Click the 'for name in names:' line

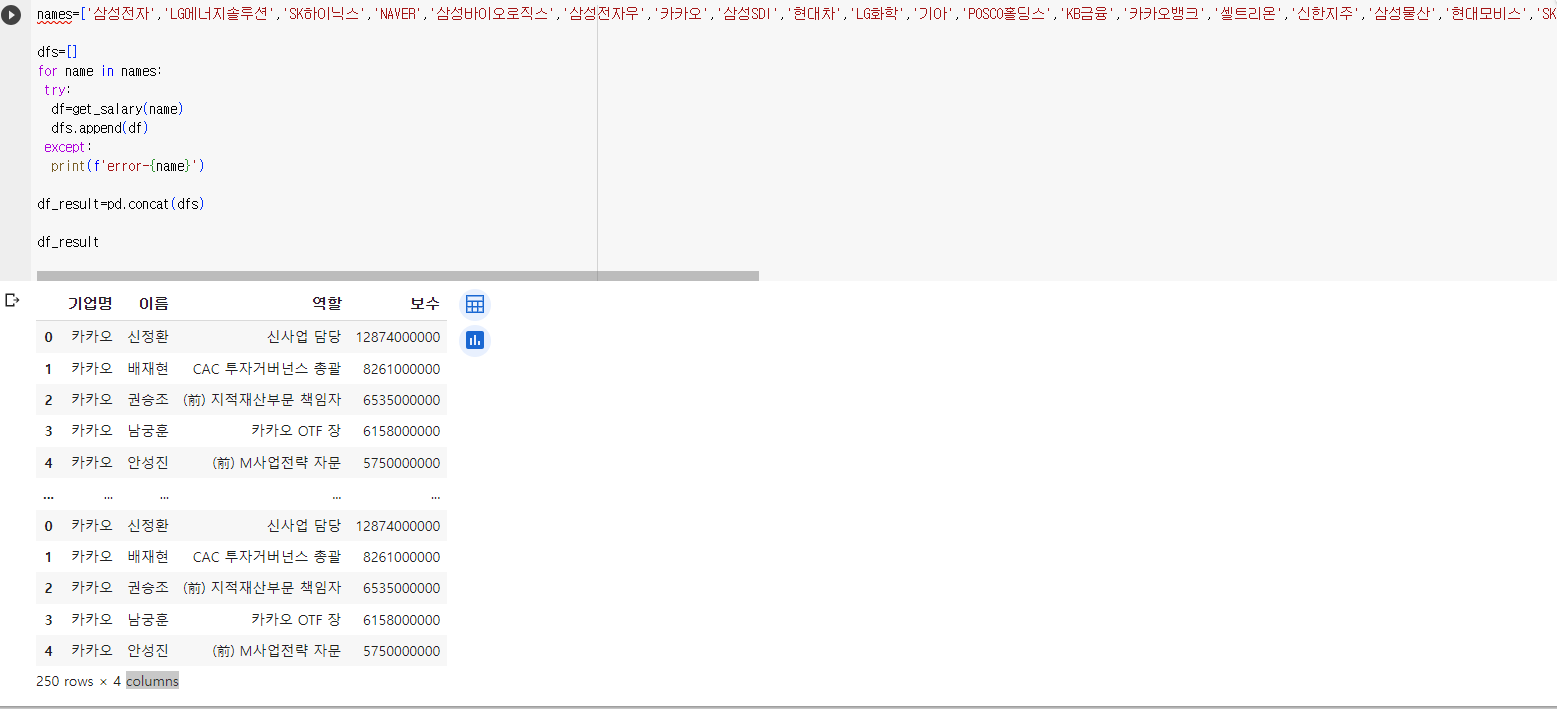(100, 71)
